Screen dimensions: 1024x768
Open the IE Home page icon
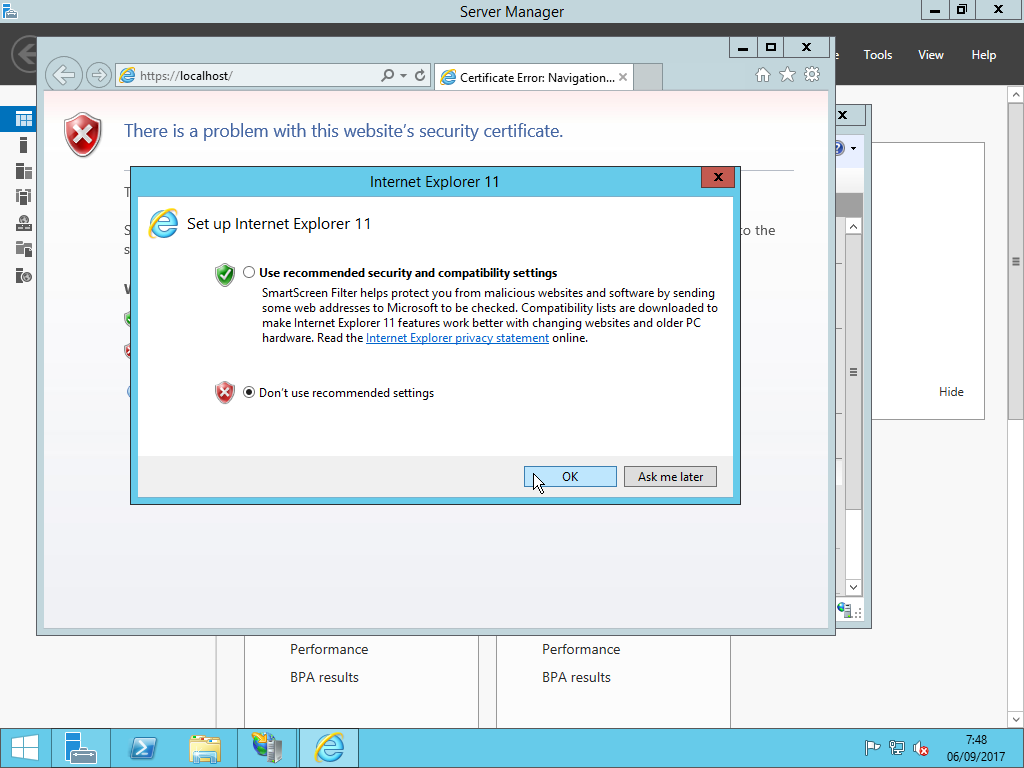click(x=763, y=74)
